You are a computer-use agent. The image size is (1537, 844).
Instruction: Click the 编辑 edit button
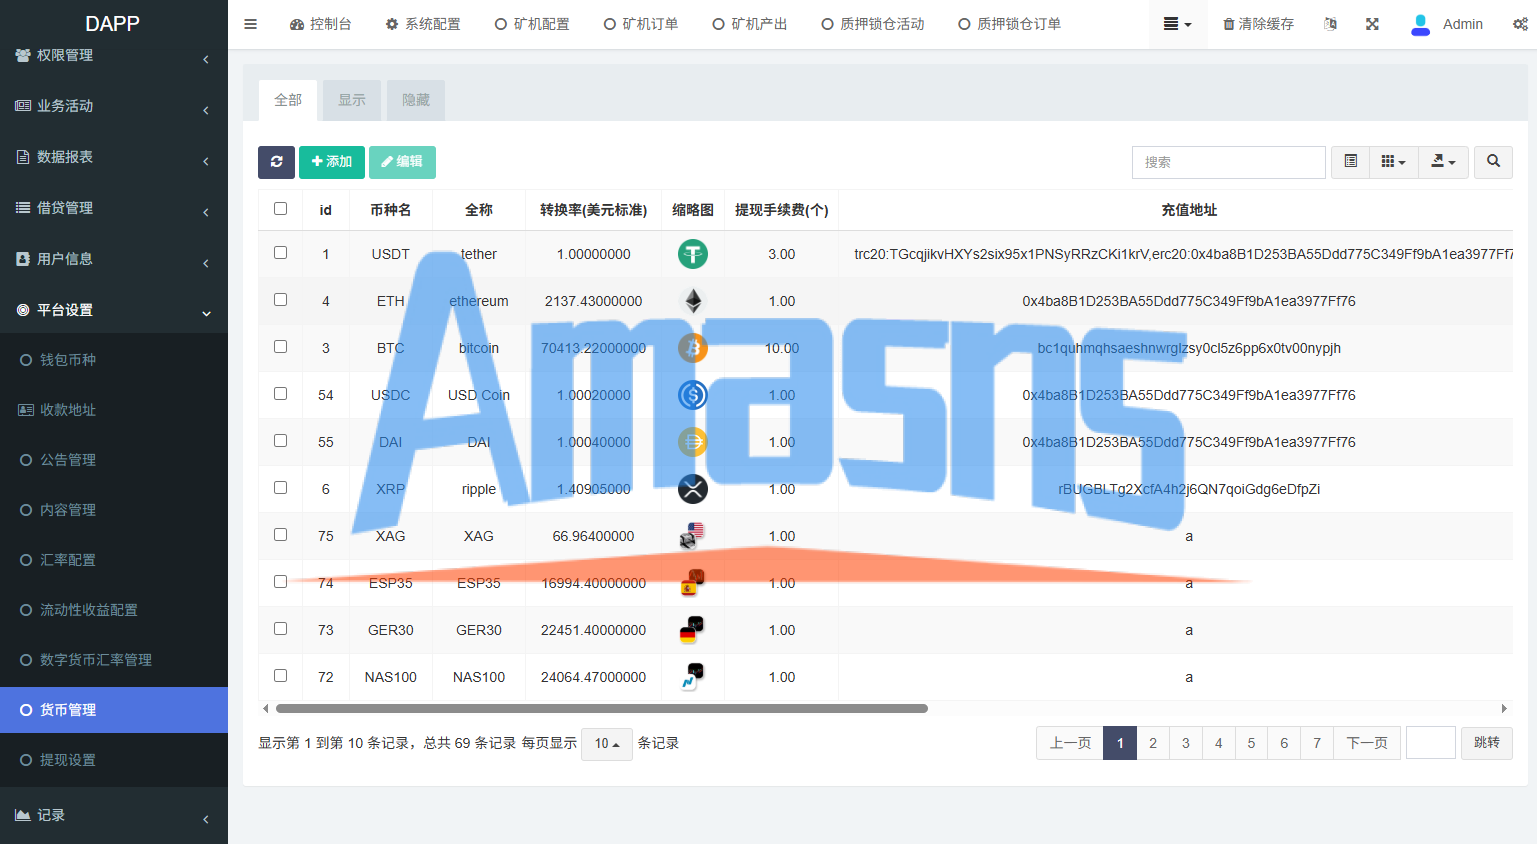tap(402, 162)
